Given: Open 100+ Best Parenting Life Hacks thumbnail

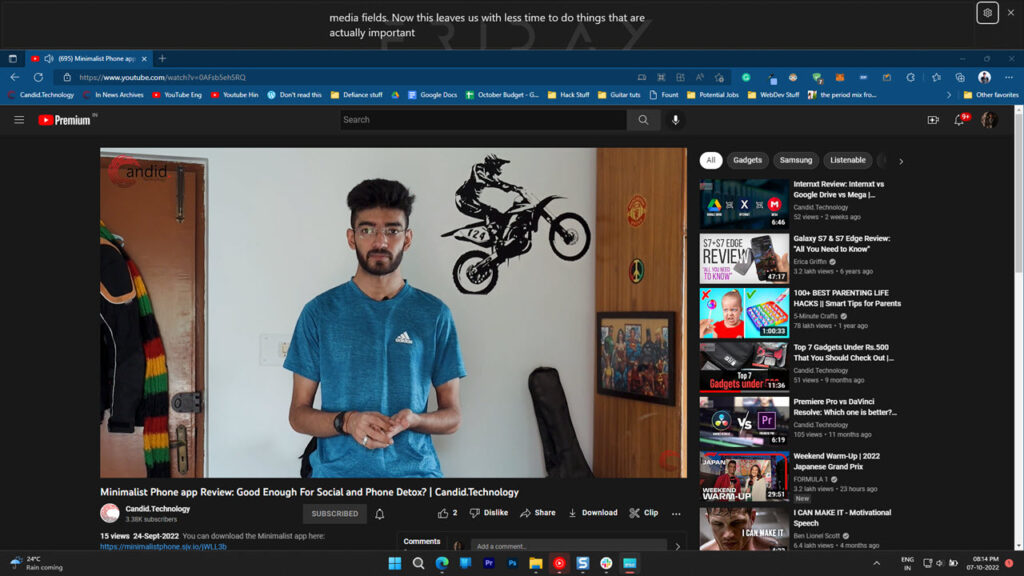Looking at the screenshot, I should [744, 313].
